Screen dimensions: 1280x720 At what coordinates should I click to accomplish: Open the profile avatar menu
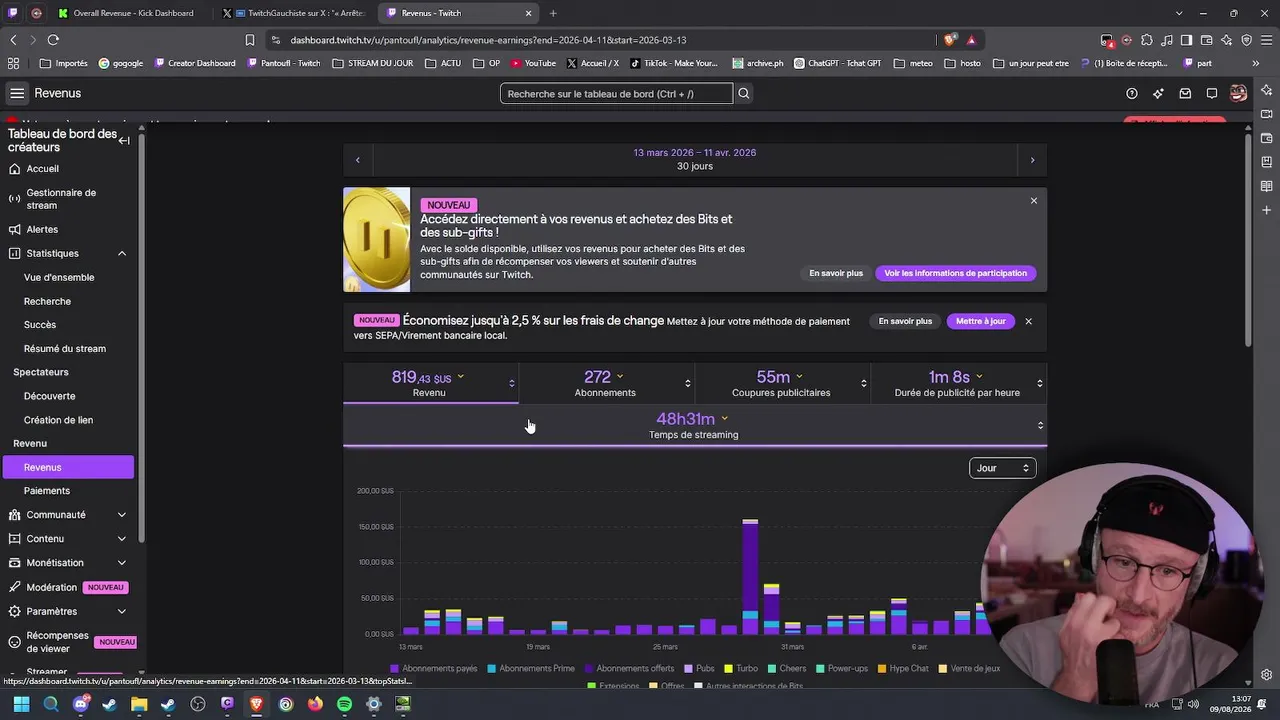tap(1239, 93)
